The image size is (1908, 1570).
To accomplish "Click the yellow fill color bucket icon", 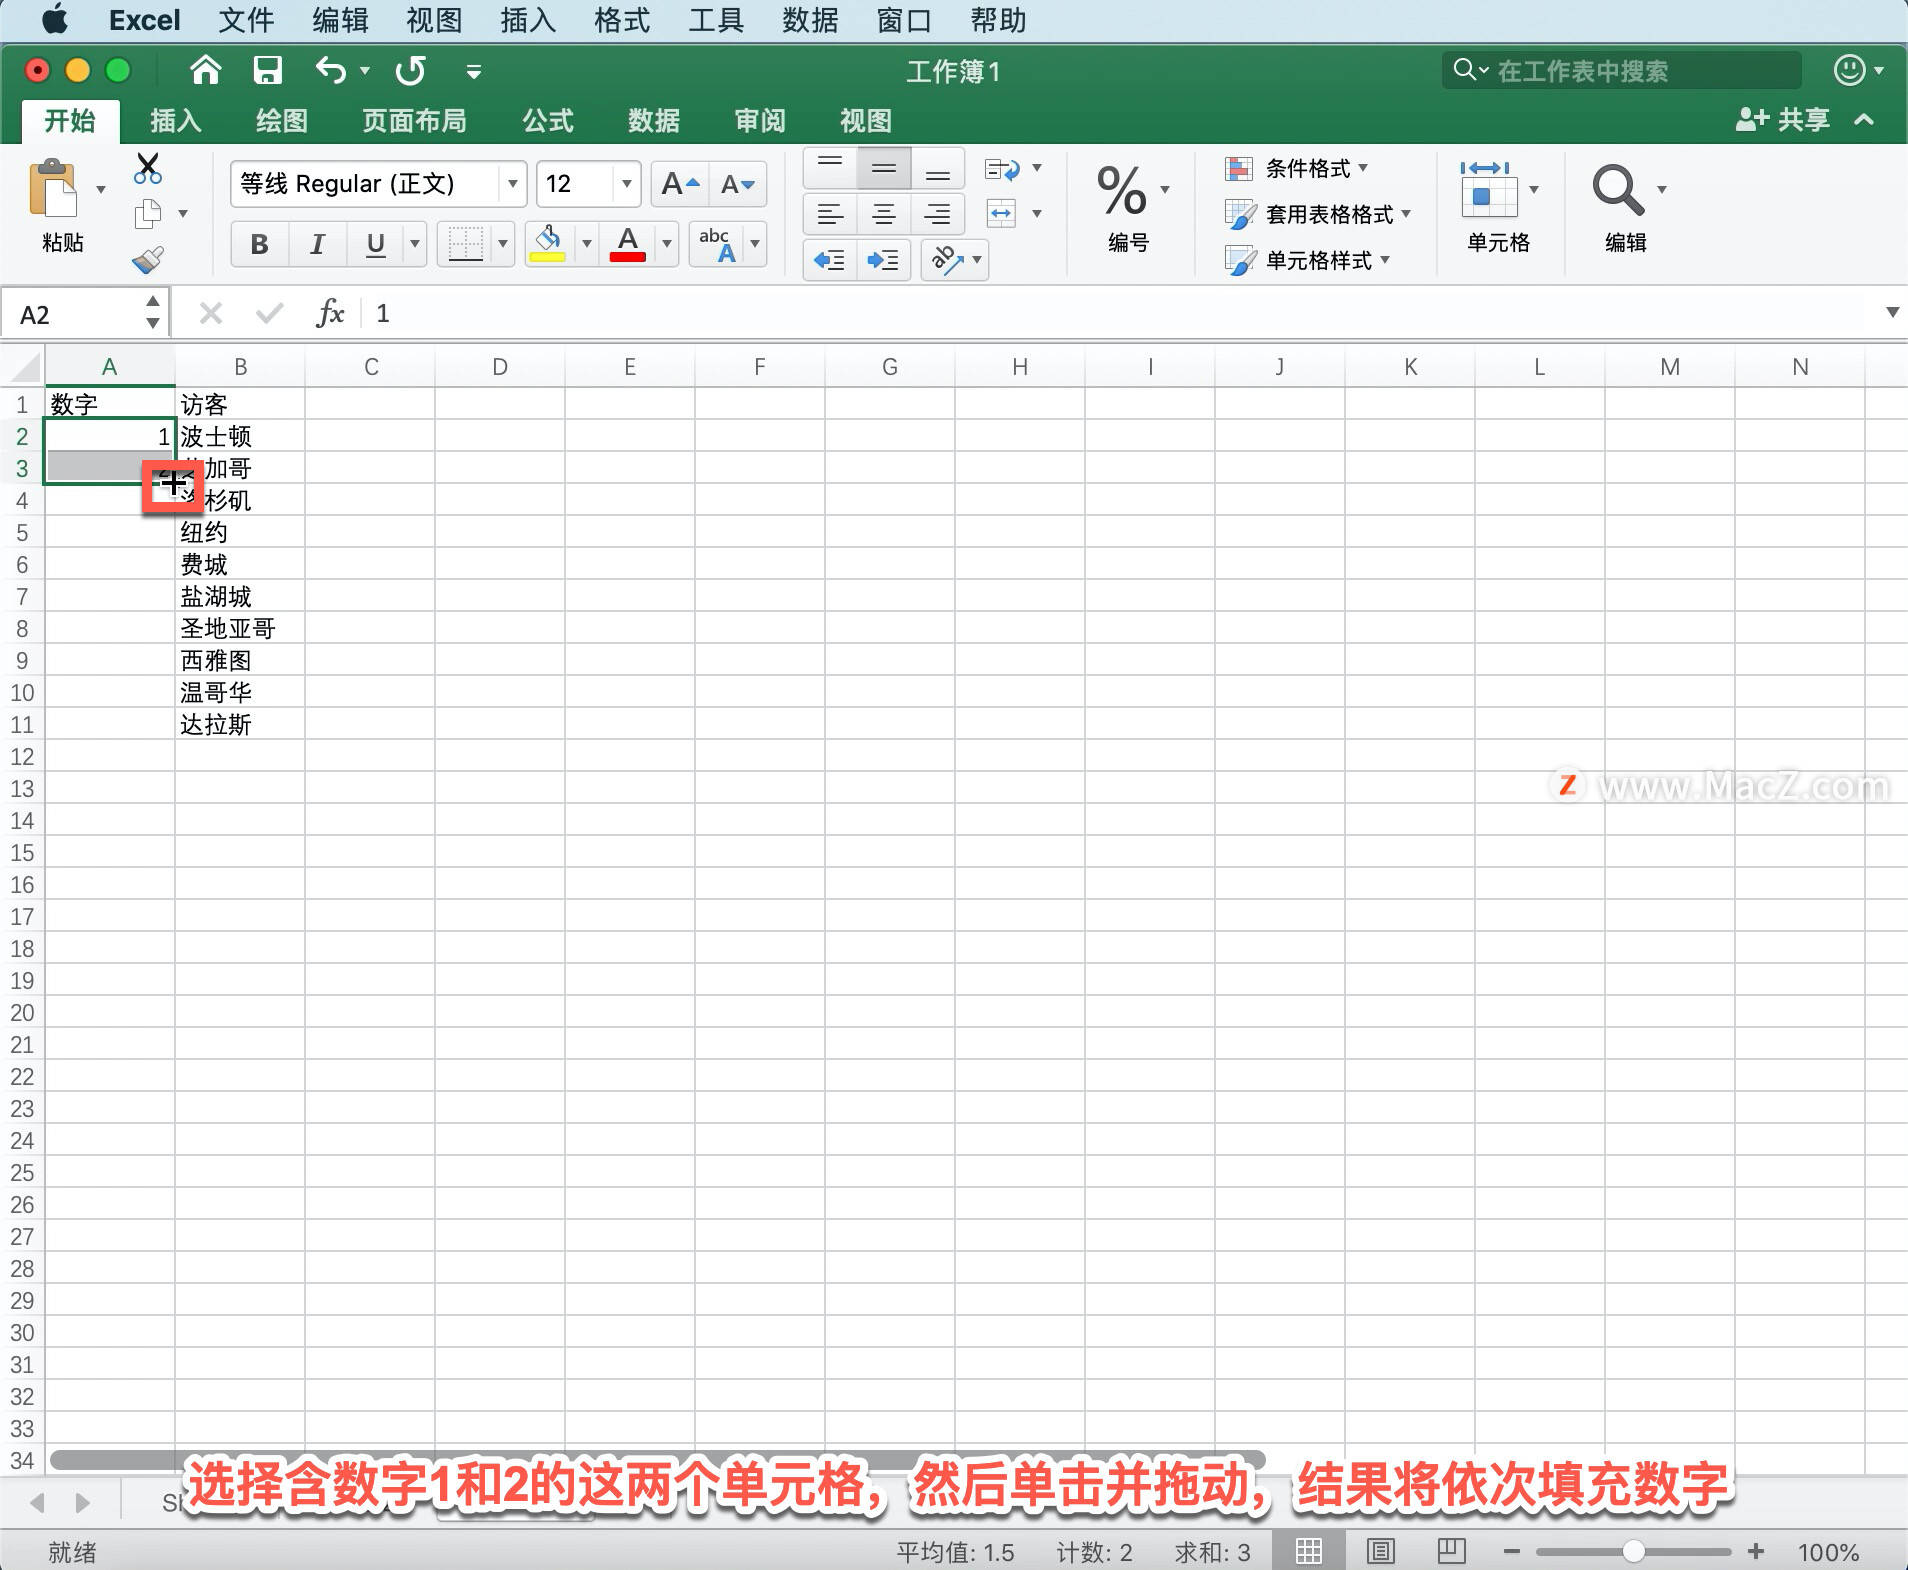I will [x=548, y=243].
